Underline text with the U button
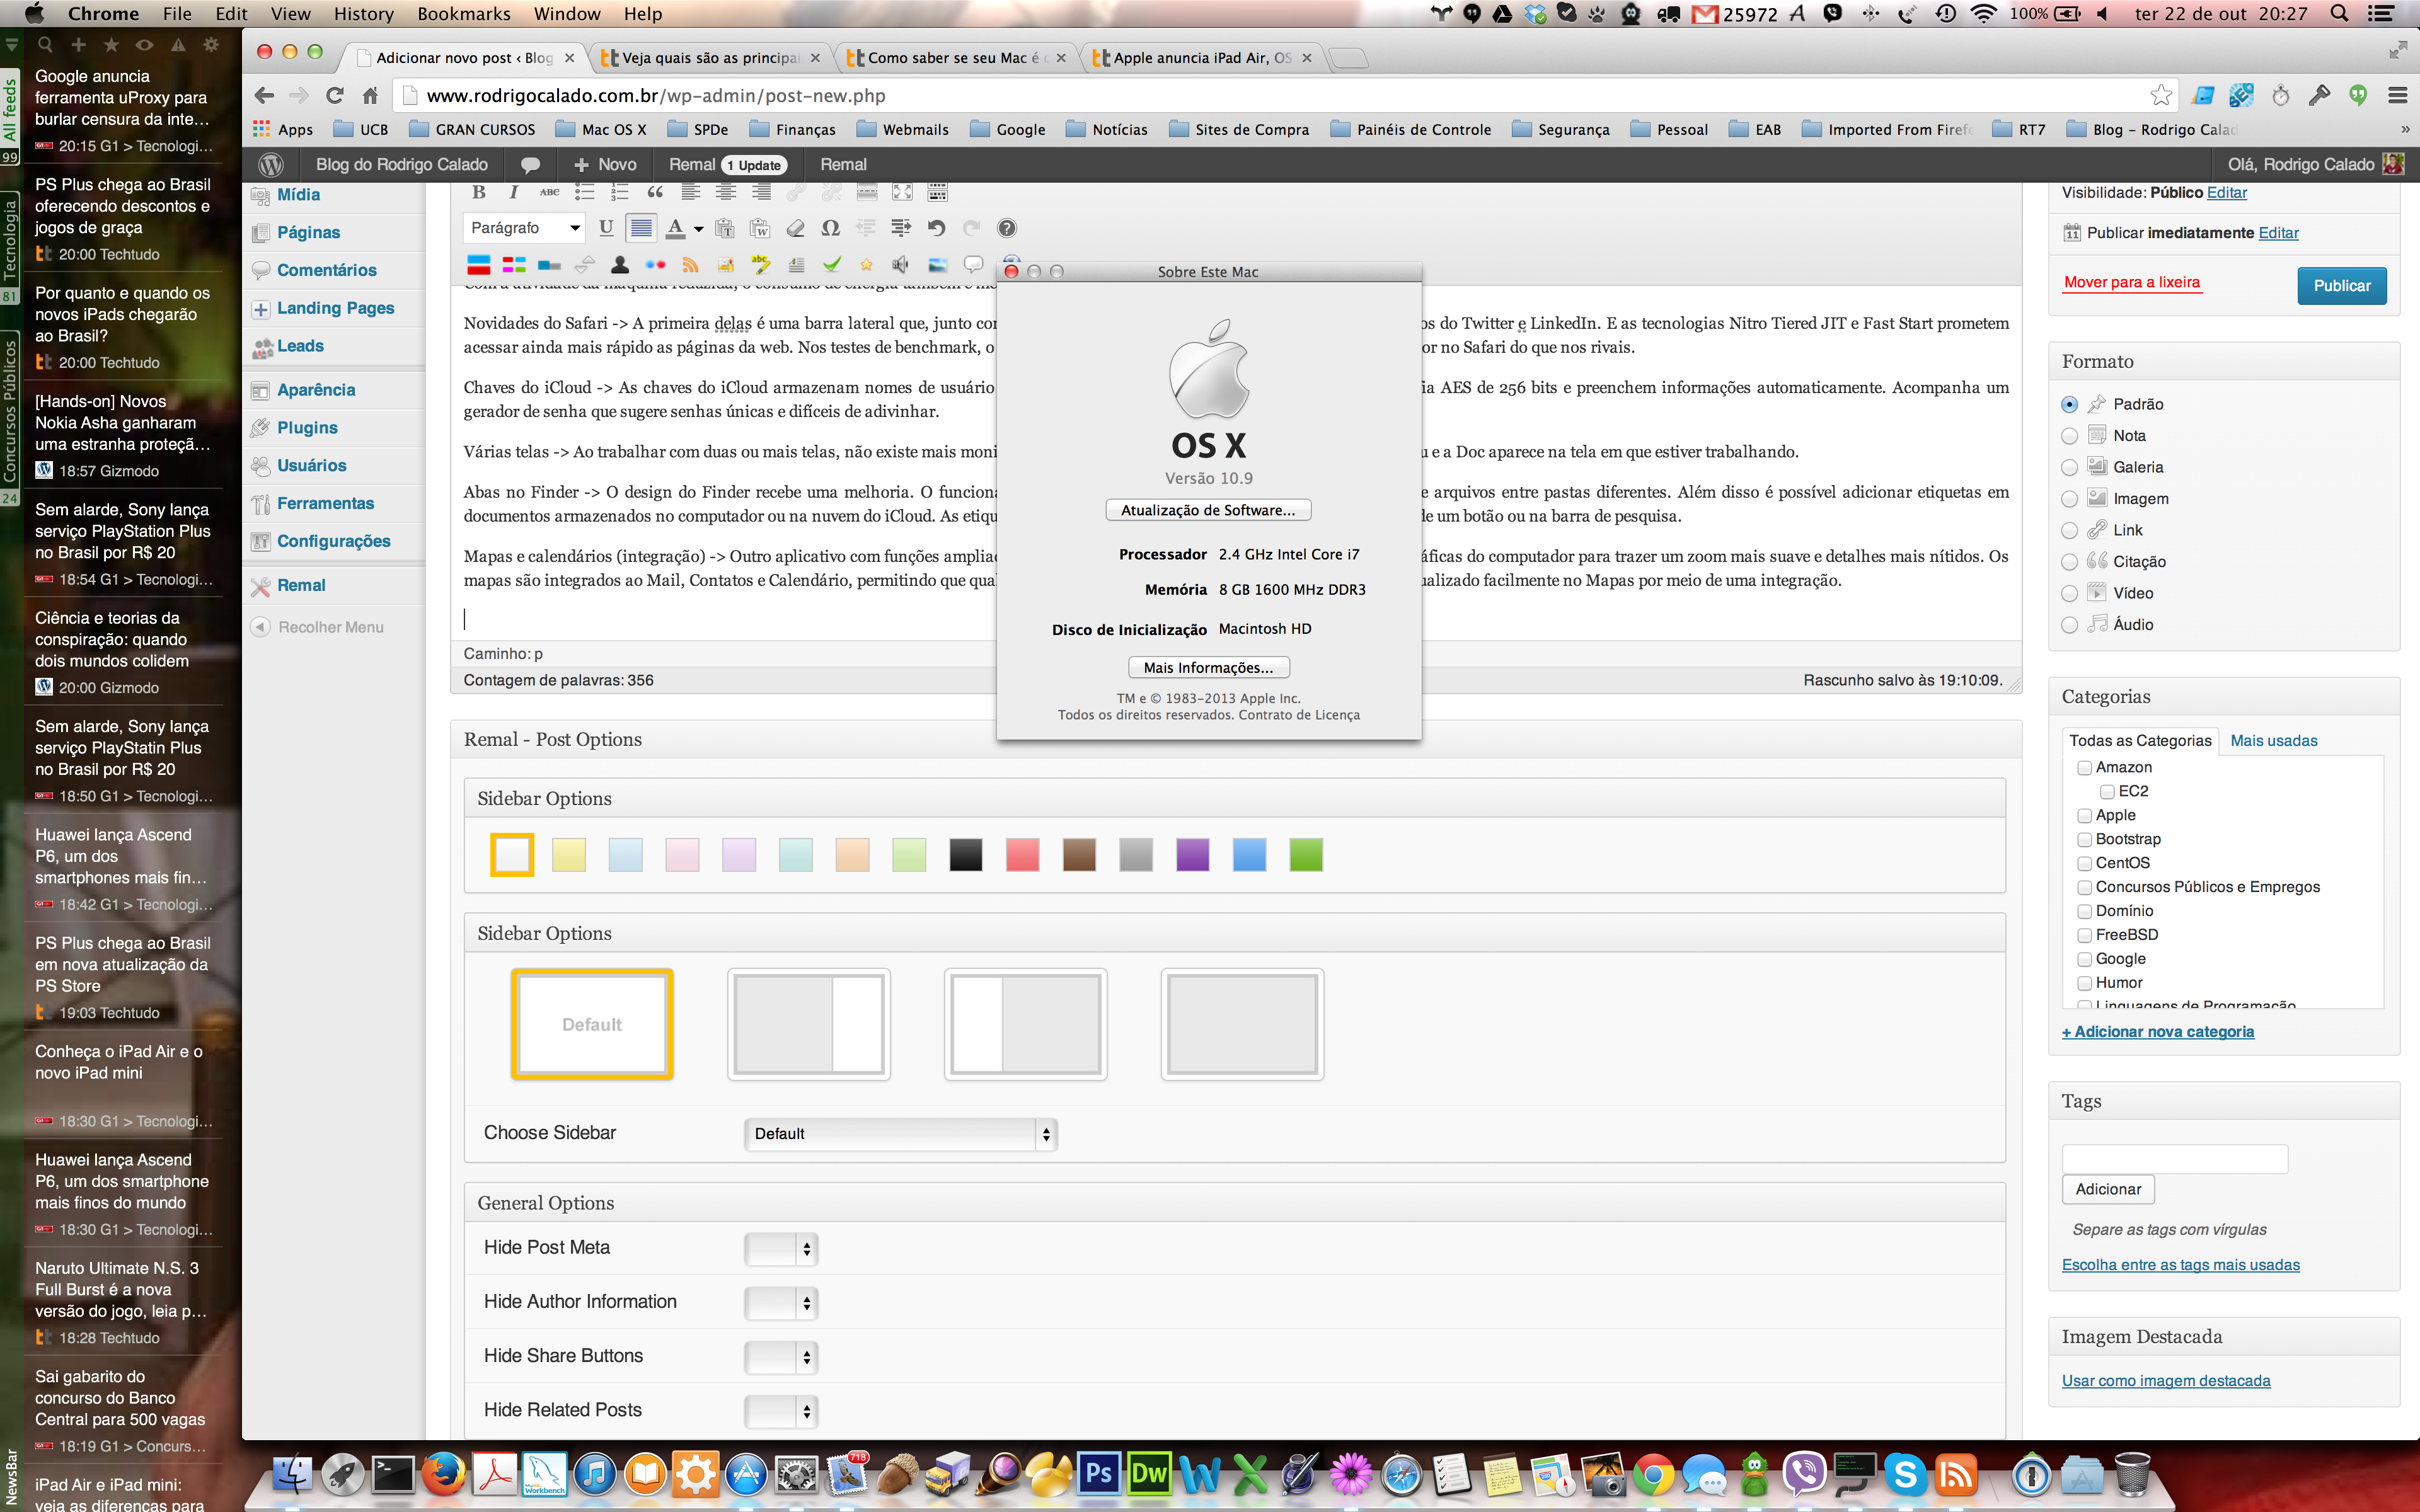The height and width of the screenshot is (1512, 2420). tap(606, 228)
